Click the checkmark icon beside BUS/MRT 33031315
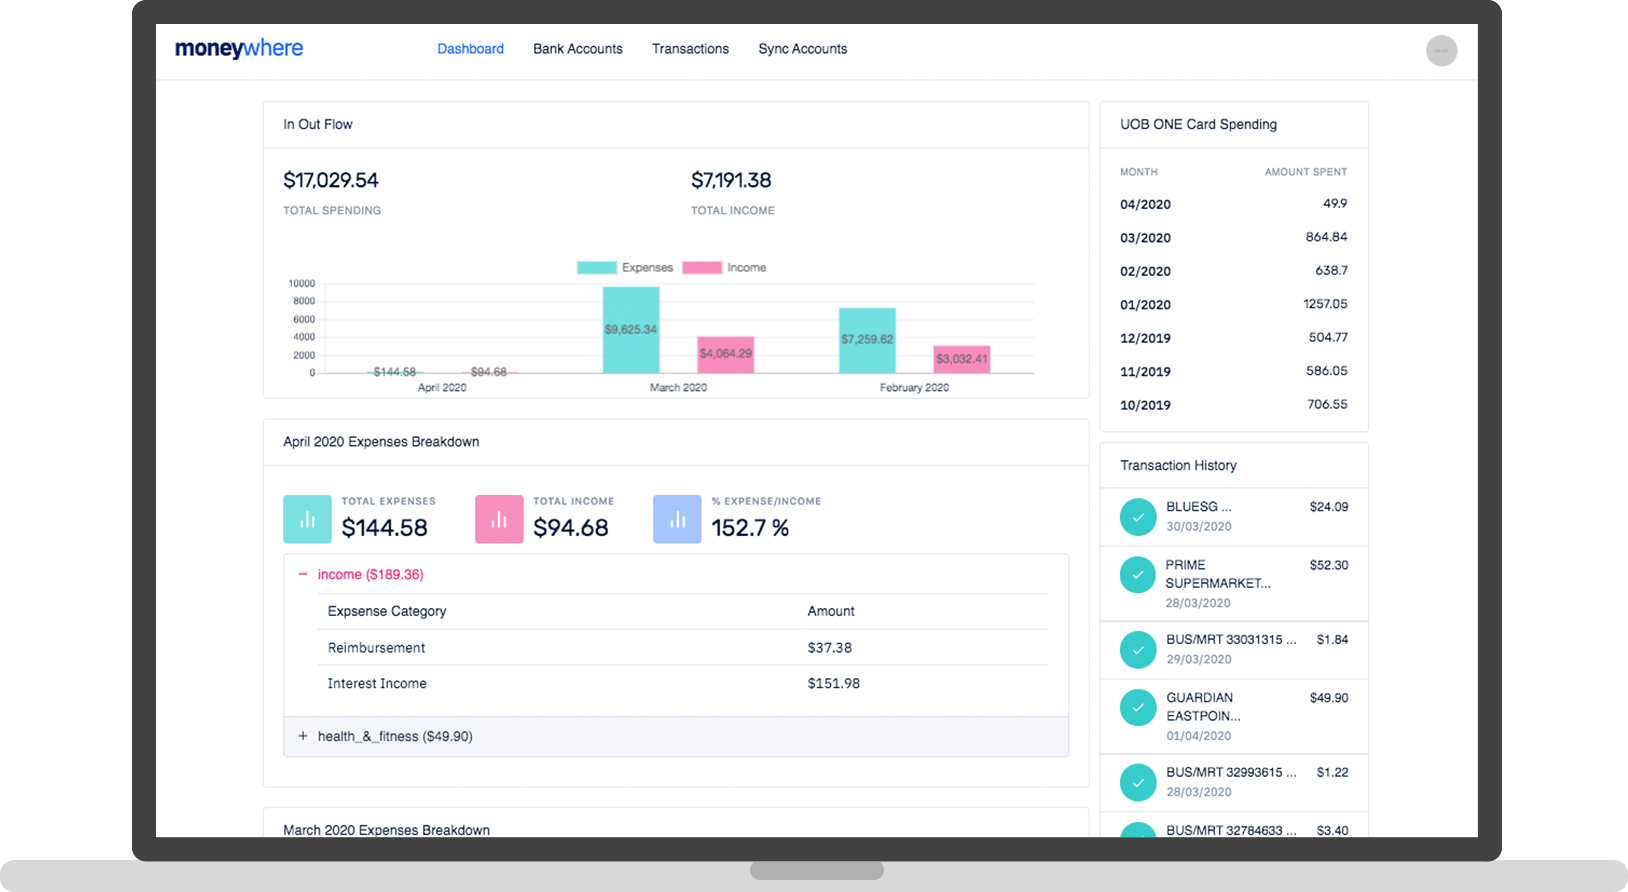Screen dimensions: 1628x892 [x=1138, y=650]
